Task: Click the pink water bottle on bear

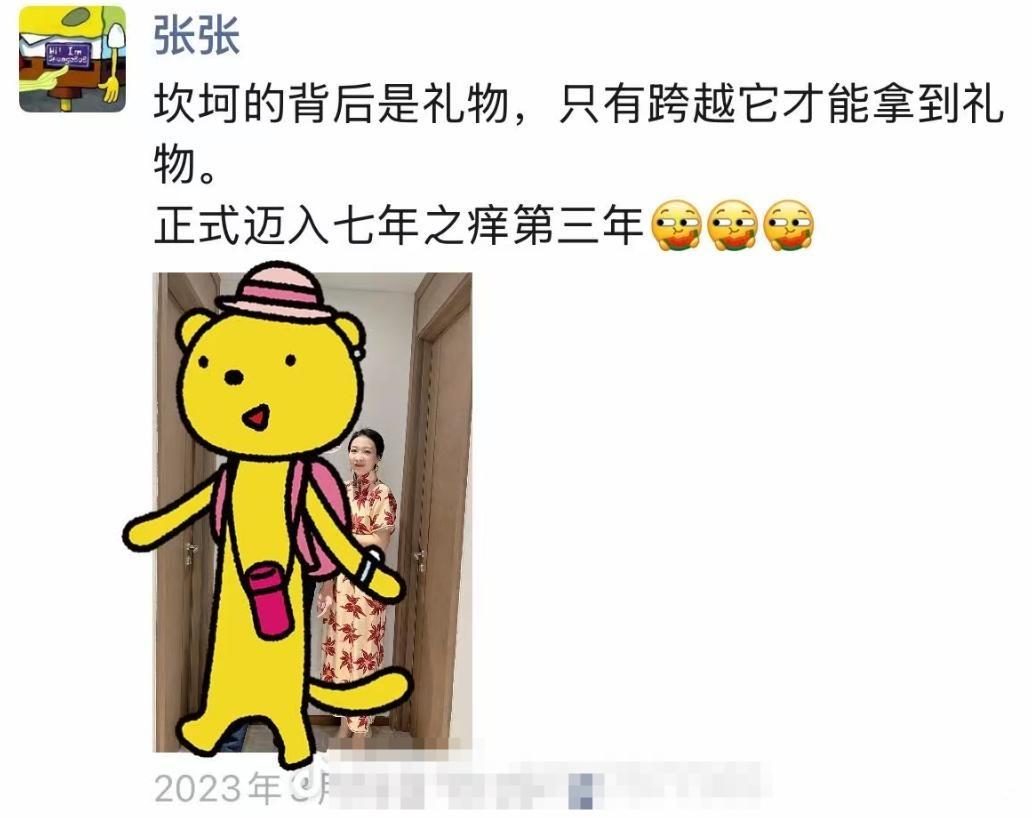Action: pyautogui.click(x=270, y=598)
